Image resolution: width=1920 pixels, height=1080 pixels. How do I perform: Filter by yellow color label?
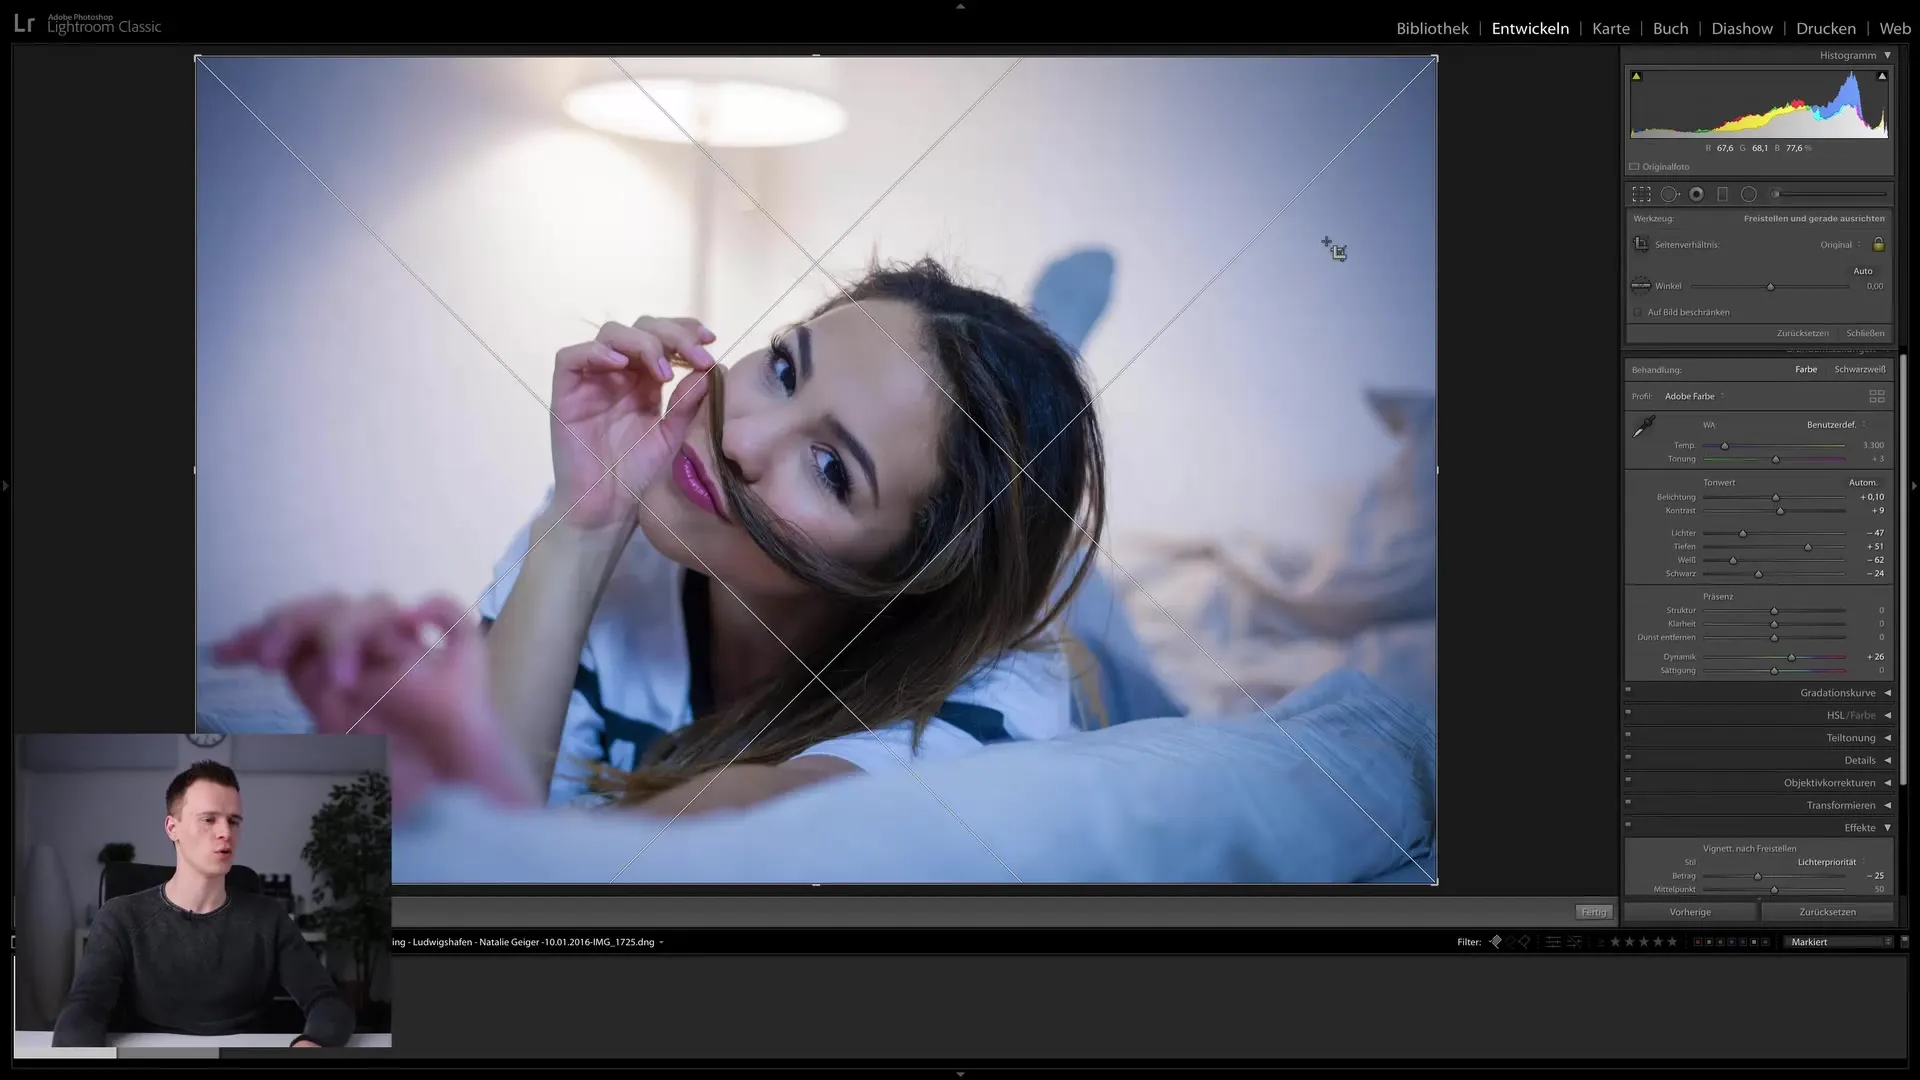1709,942
